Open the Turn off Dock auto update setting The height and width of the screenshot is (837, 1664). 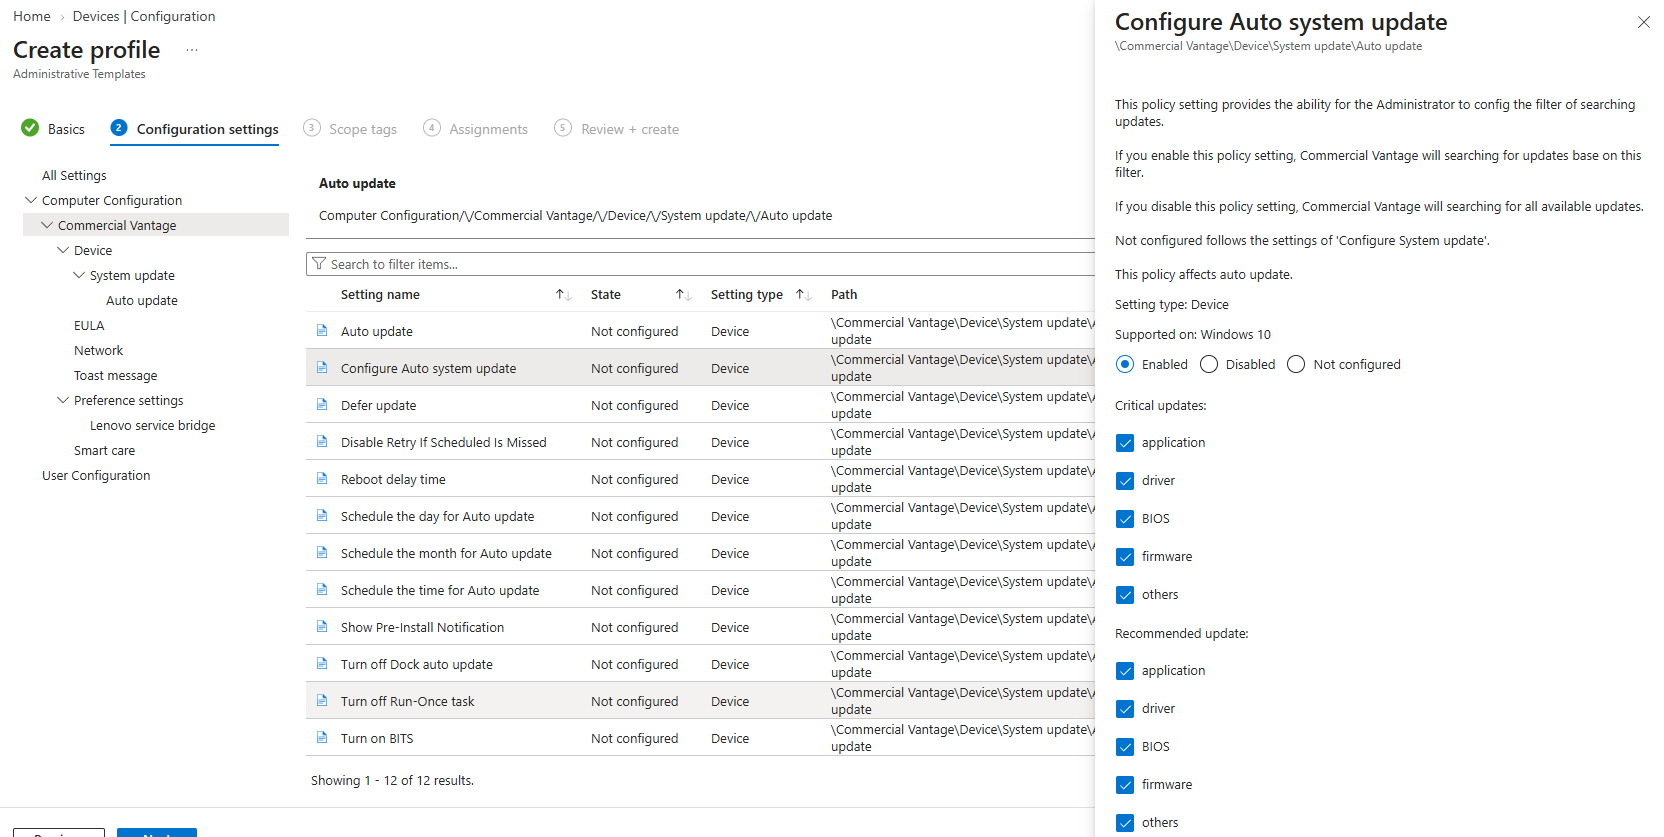click(417, 664)
